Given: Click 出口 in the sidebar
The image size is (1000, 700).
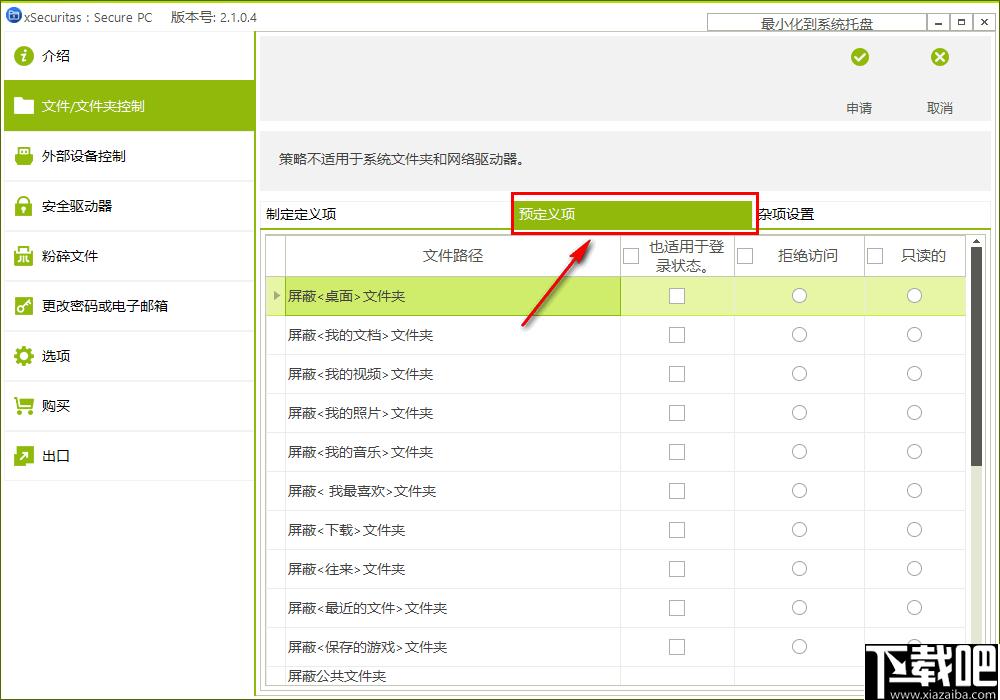Looking at the screenshot, I should (129, 456).
